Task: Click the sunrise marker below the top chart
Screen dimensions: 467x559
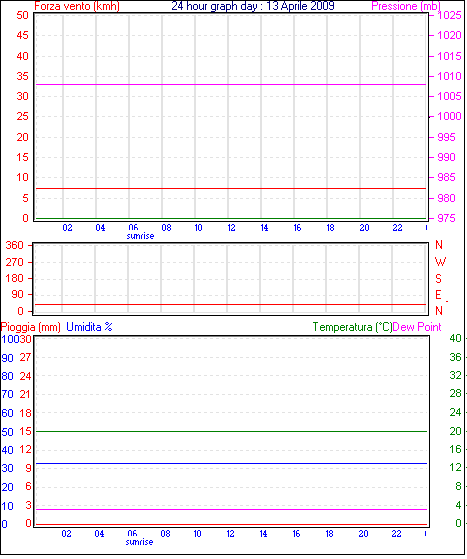Action: [140, 236]
